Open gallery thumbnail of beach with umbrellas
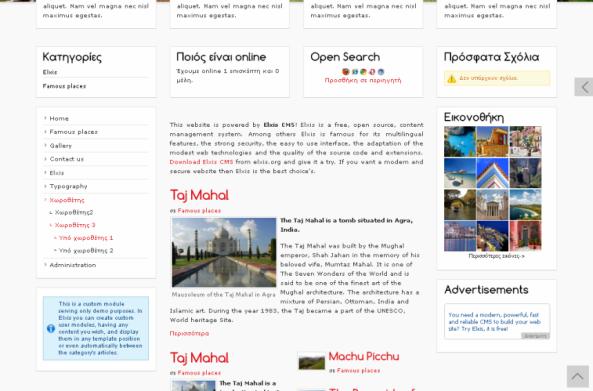Image resolution: width=593 pixels, height=391 pixels. (460, 173)
